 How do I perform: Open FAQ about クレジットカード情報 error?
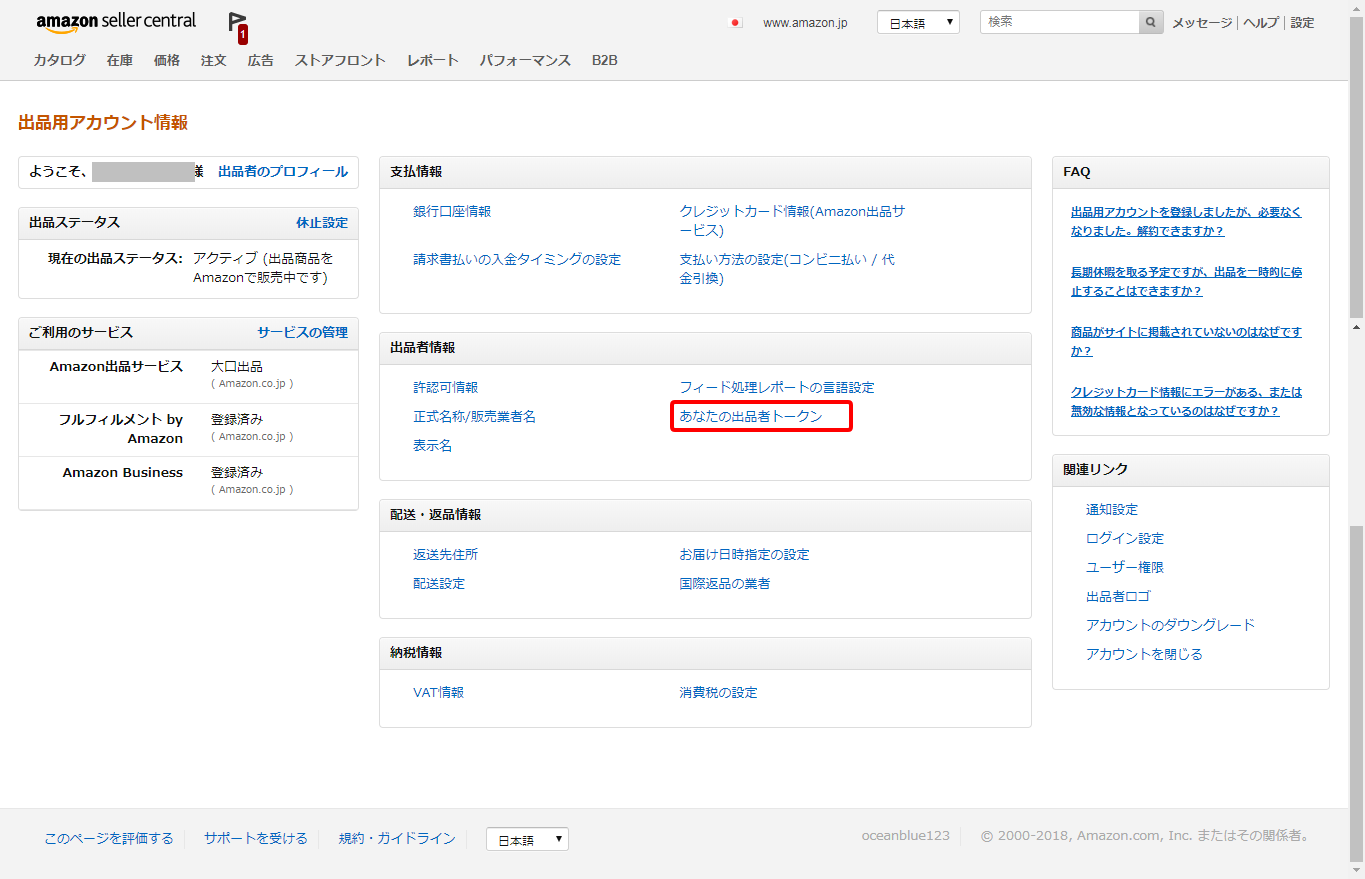click(1187, 401)
